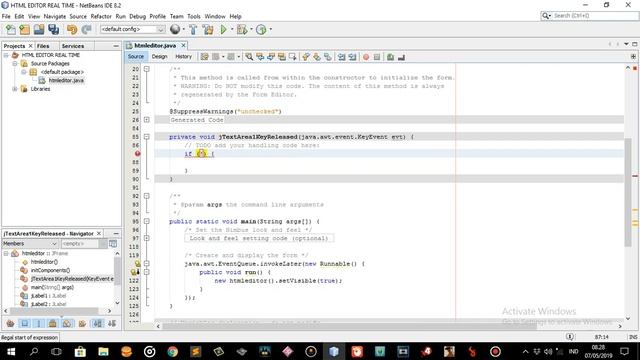
Task: Expand the Generated Code fold
Action: pyautogui.click(x=147, y=120)
